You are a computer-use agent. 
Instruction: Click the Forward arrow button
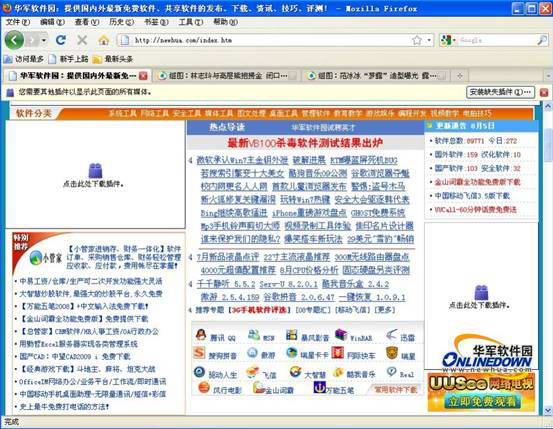pos(32,40)
